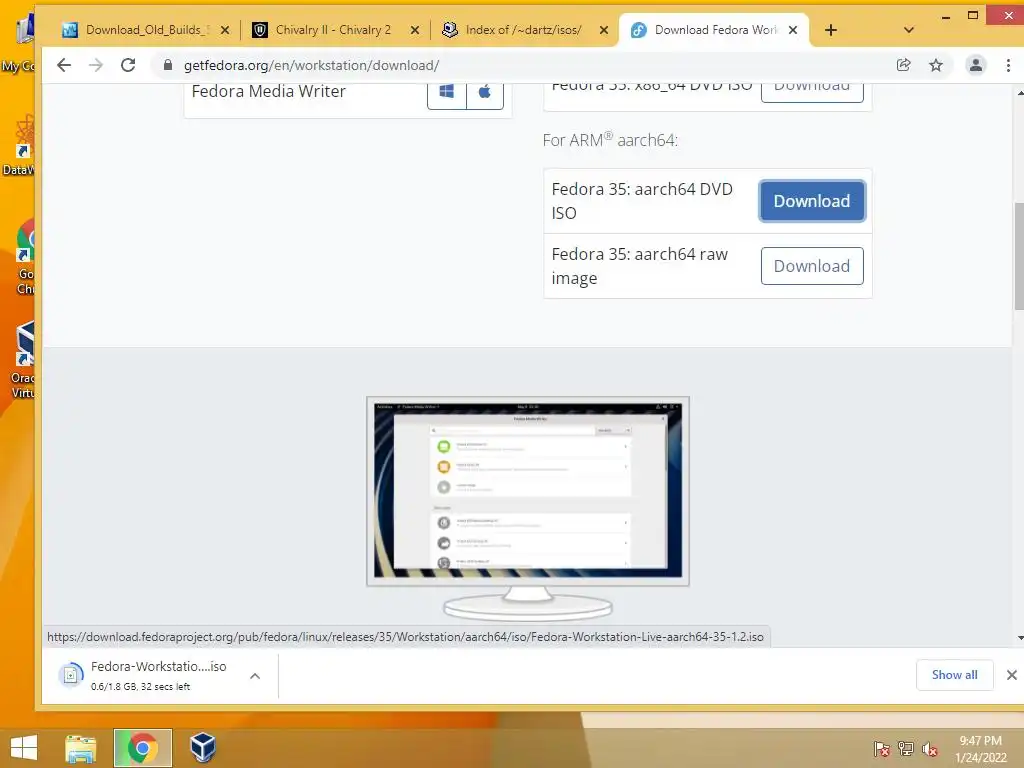
Task: Open the downloading Fedora-Workstation iso item
Action: tap(149, 675)
